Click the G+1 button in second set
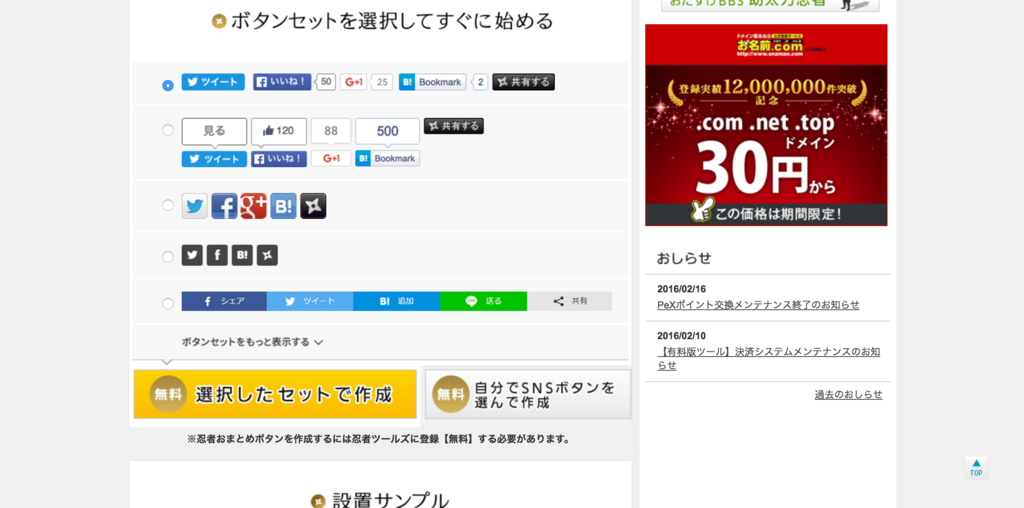The image size is (1024, 508). pos(331,159)
